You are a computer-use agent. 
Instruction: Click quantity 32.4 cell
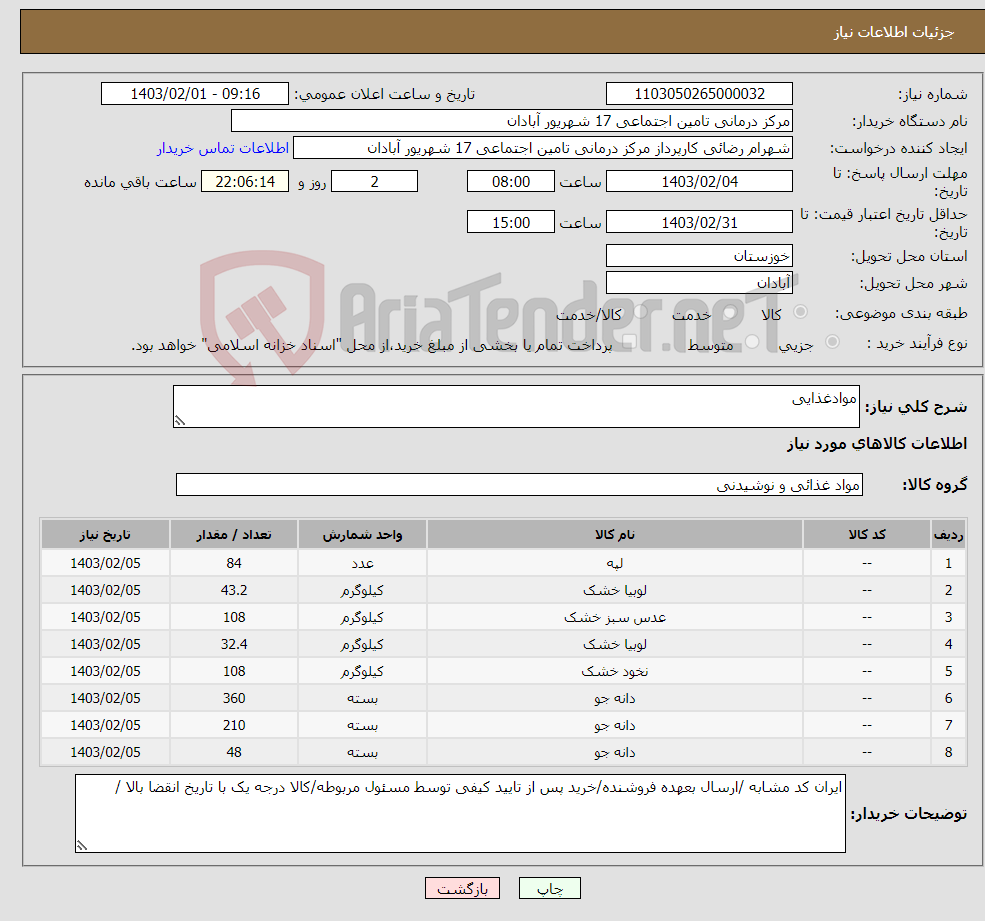[234, 644]
